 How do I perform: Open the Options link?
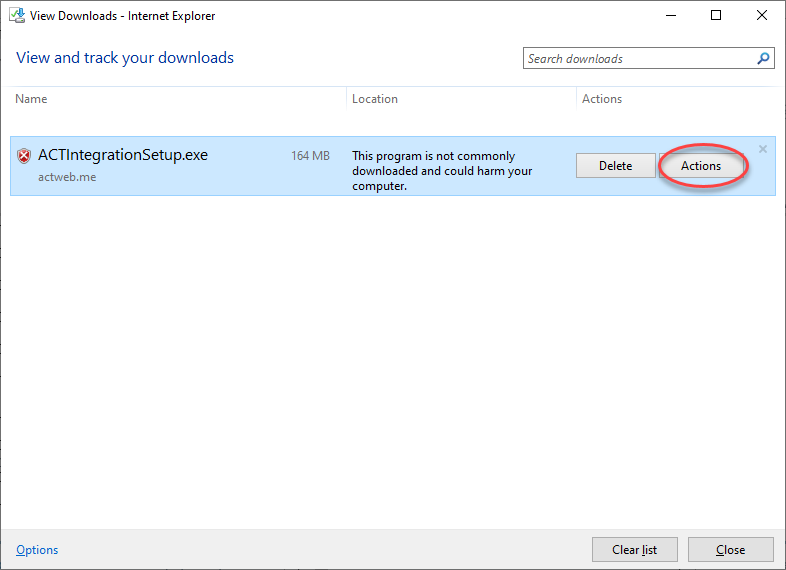[37, 550]
